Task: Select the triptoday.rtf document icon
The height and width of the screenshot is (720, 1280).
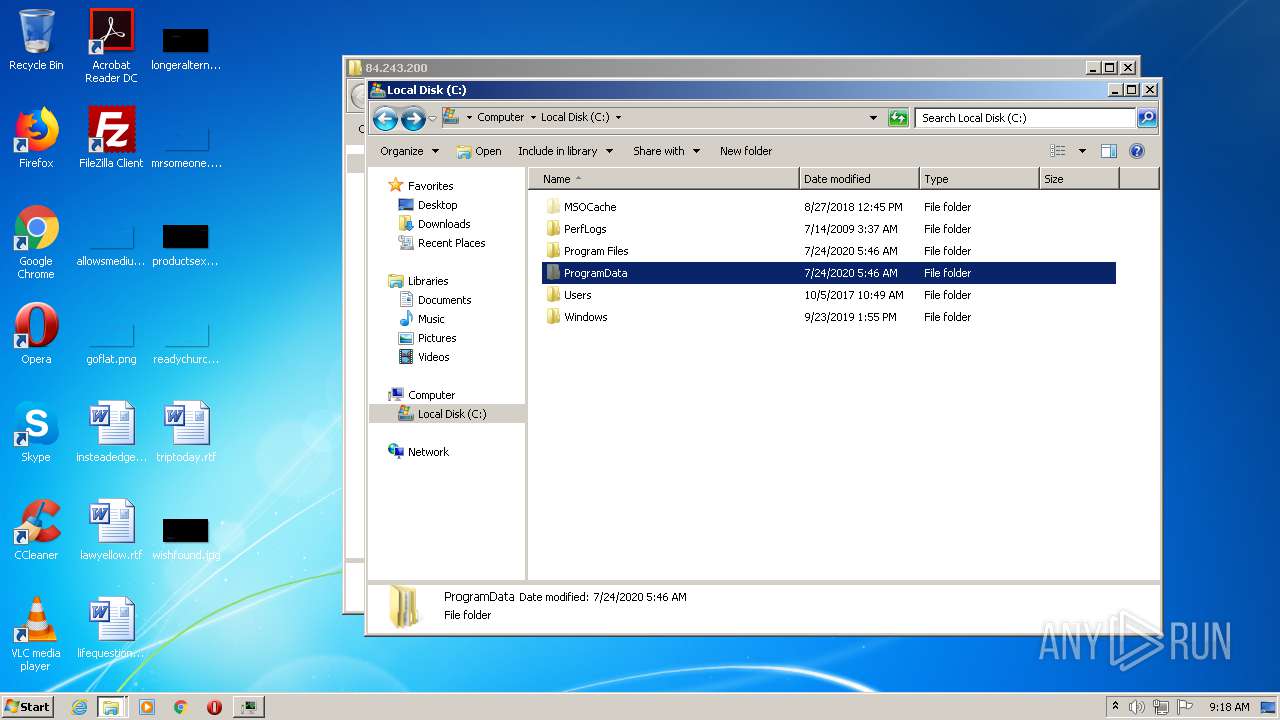Action: tap(186, 432)
